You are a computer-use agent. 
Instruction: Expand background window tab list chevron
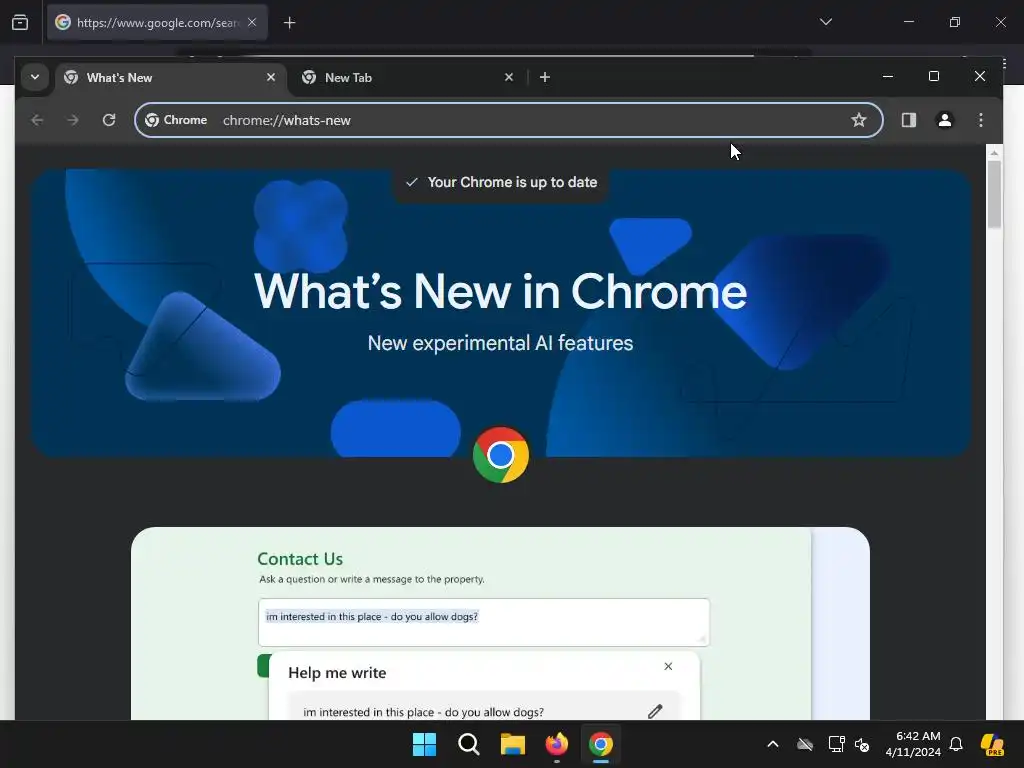825,22
